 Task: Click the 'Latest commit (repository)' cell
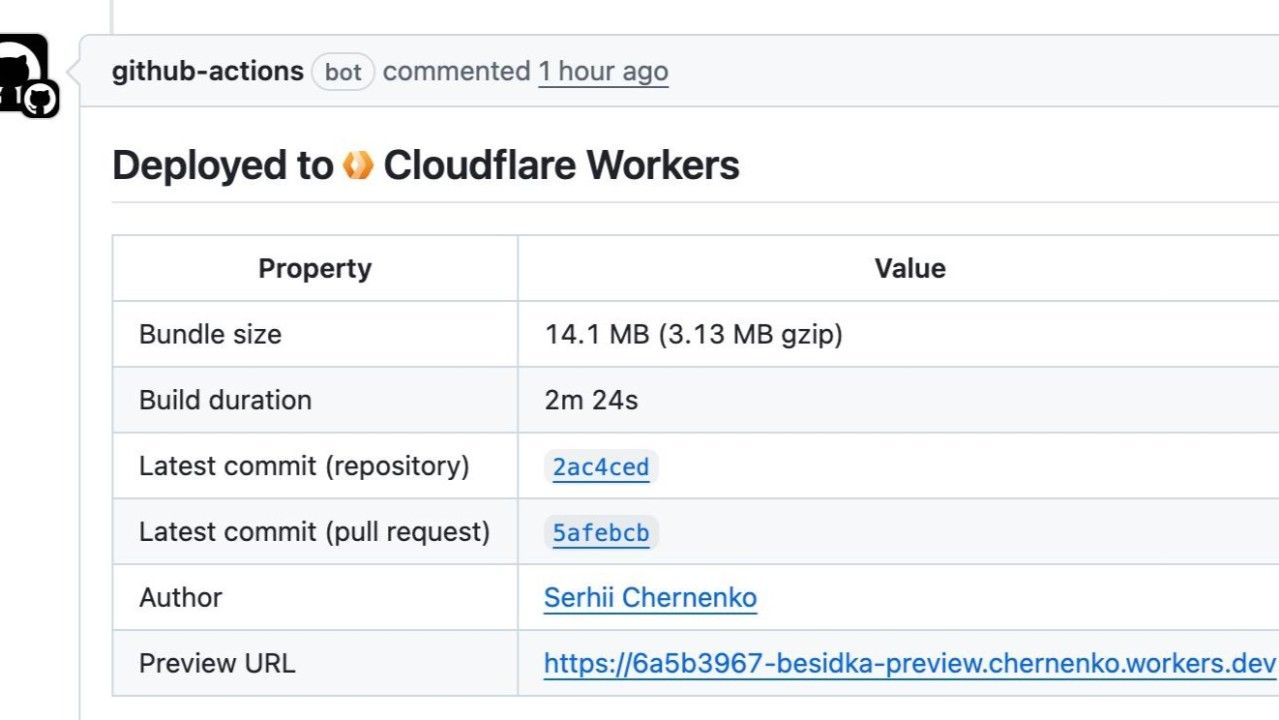(x=315, y=466)
